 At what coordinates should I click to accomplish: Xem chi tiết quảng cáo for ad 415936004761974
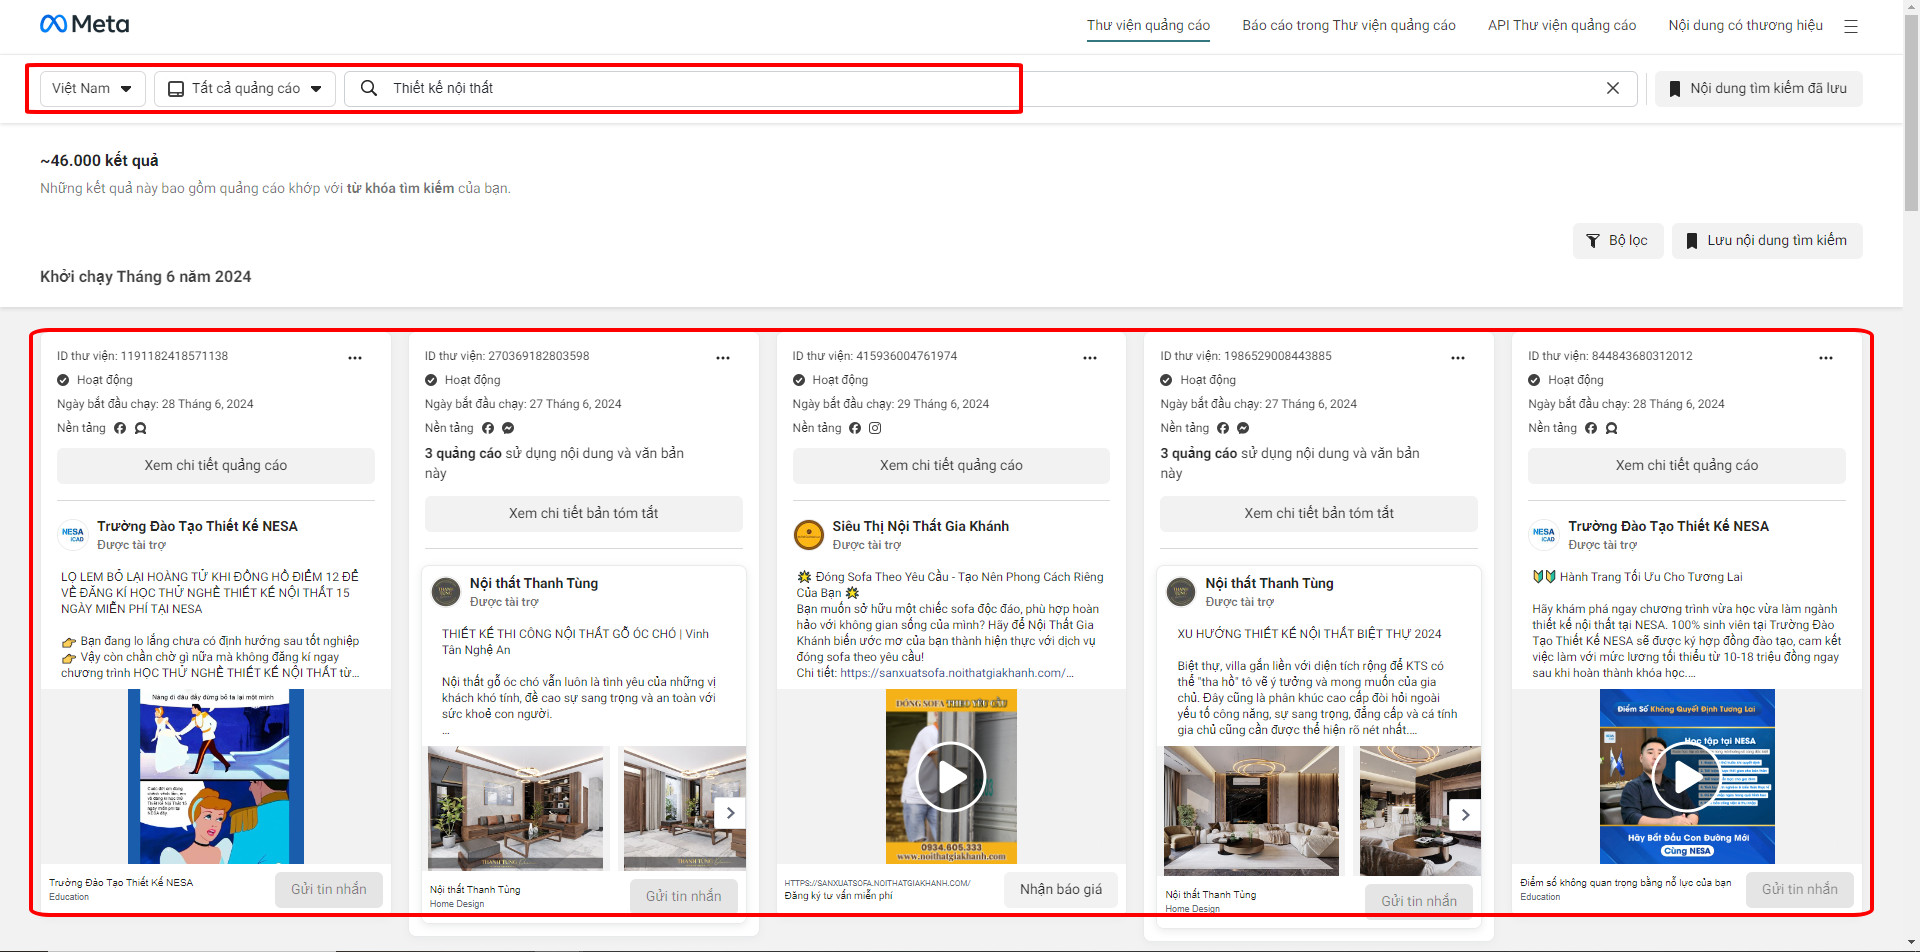951,465
